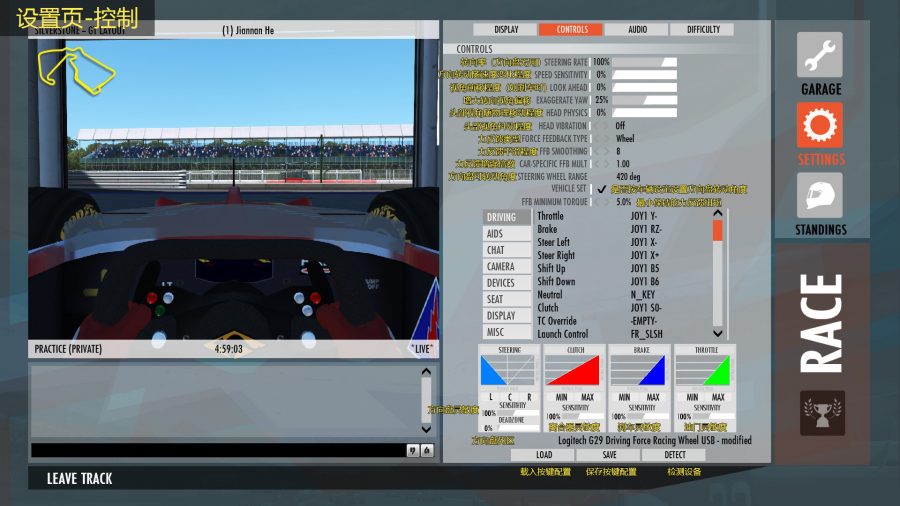Set steering left limit with L button

click(x=491, y=397)
